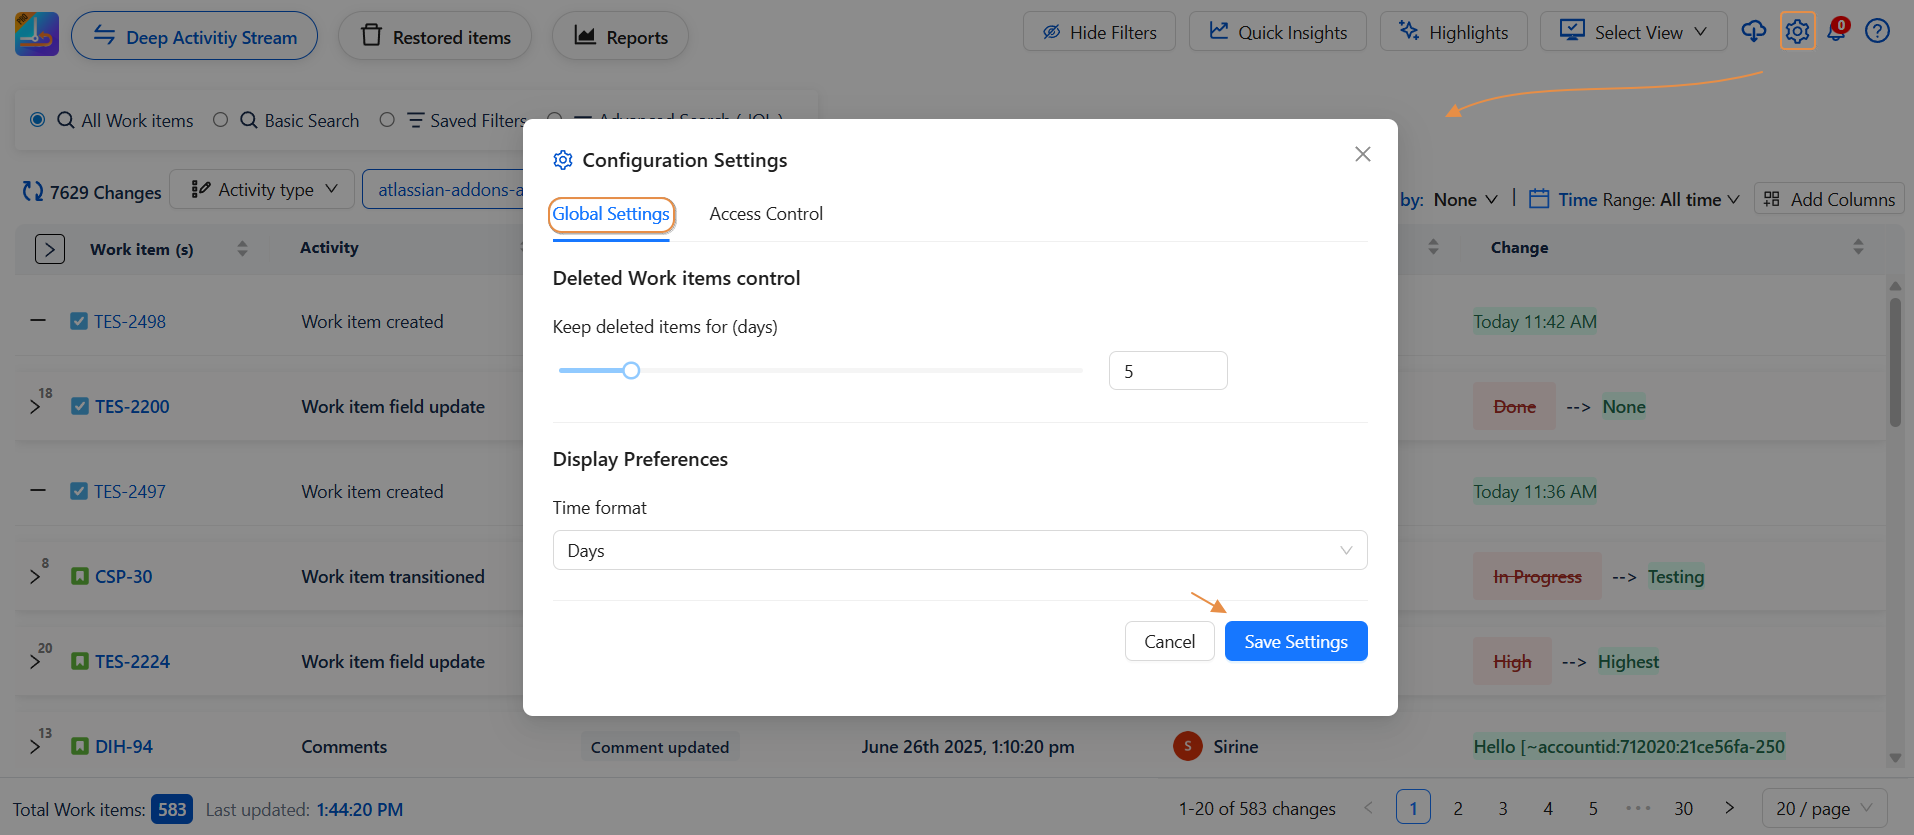1914x835 pixels.
Task: Open the help question mark icon
Action: (x=1877, y=32)
